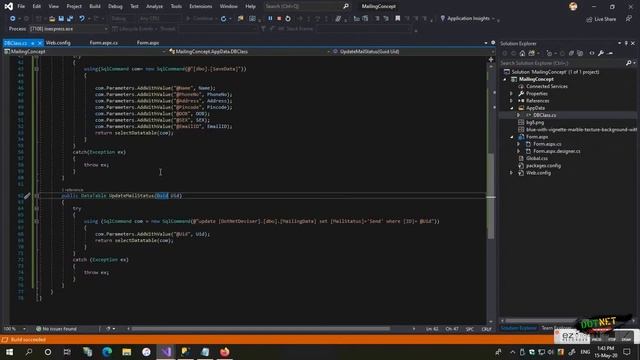Click the Navigate Backward icon
The height and width of the screenshot is (360, 640).
pyautogui.click(x=13, y=19)
